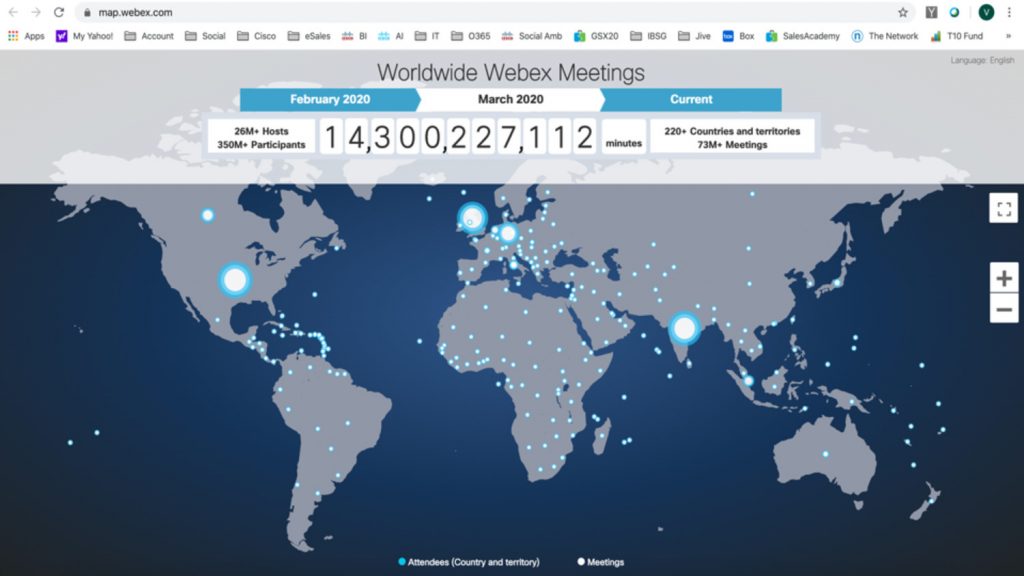Click the large meeting bubble over India

click(684, 328)
